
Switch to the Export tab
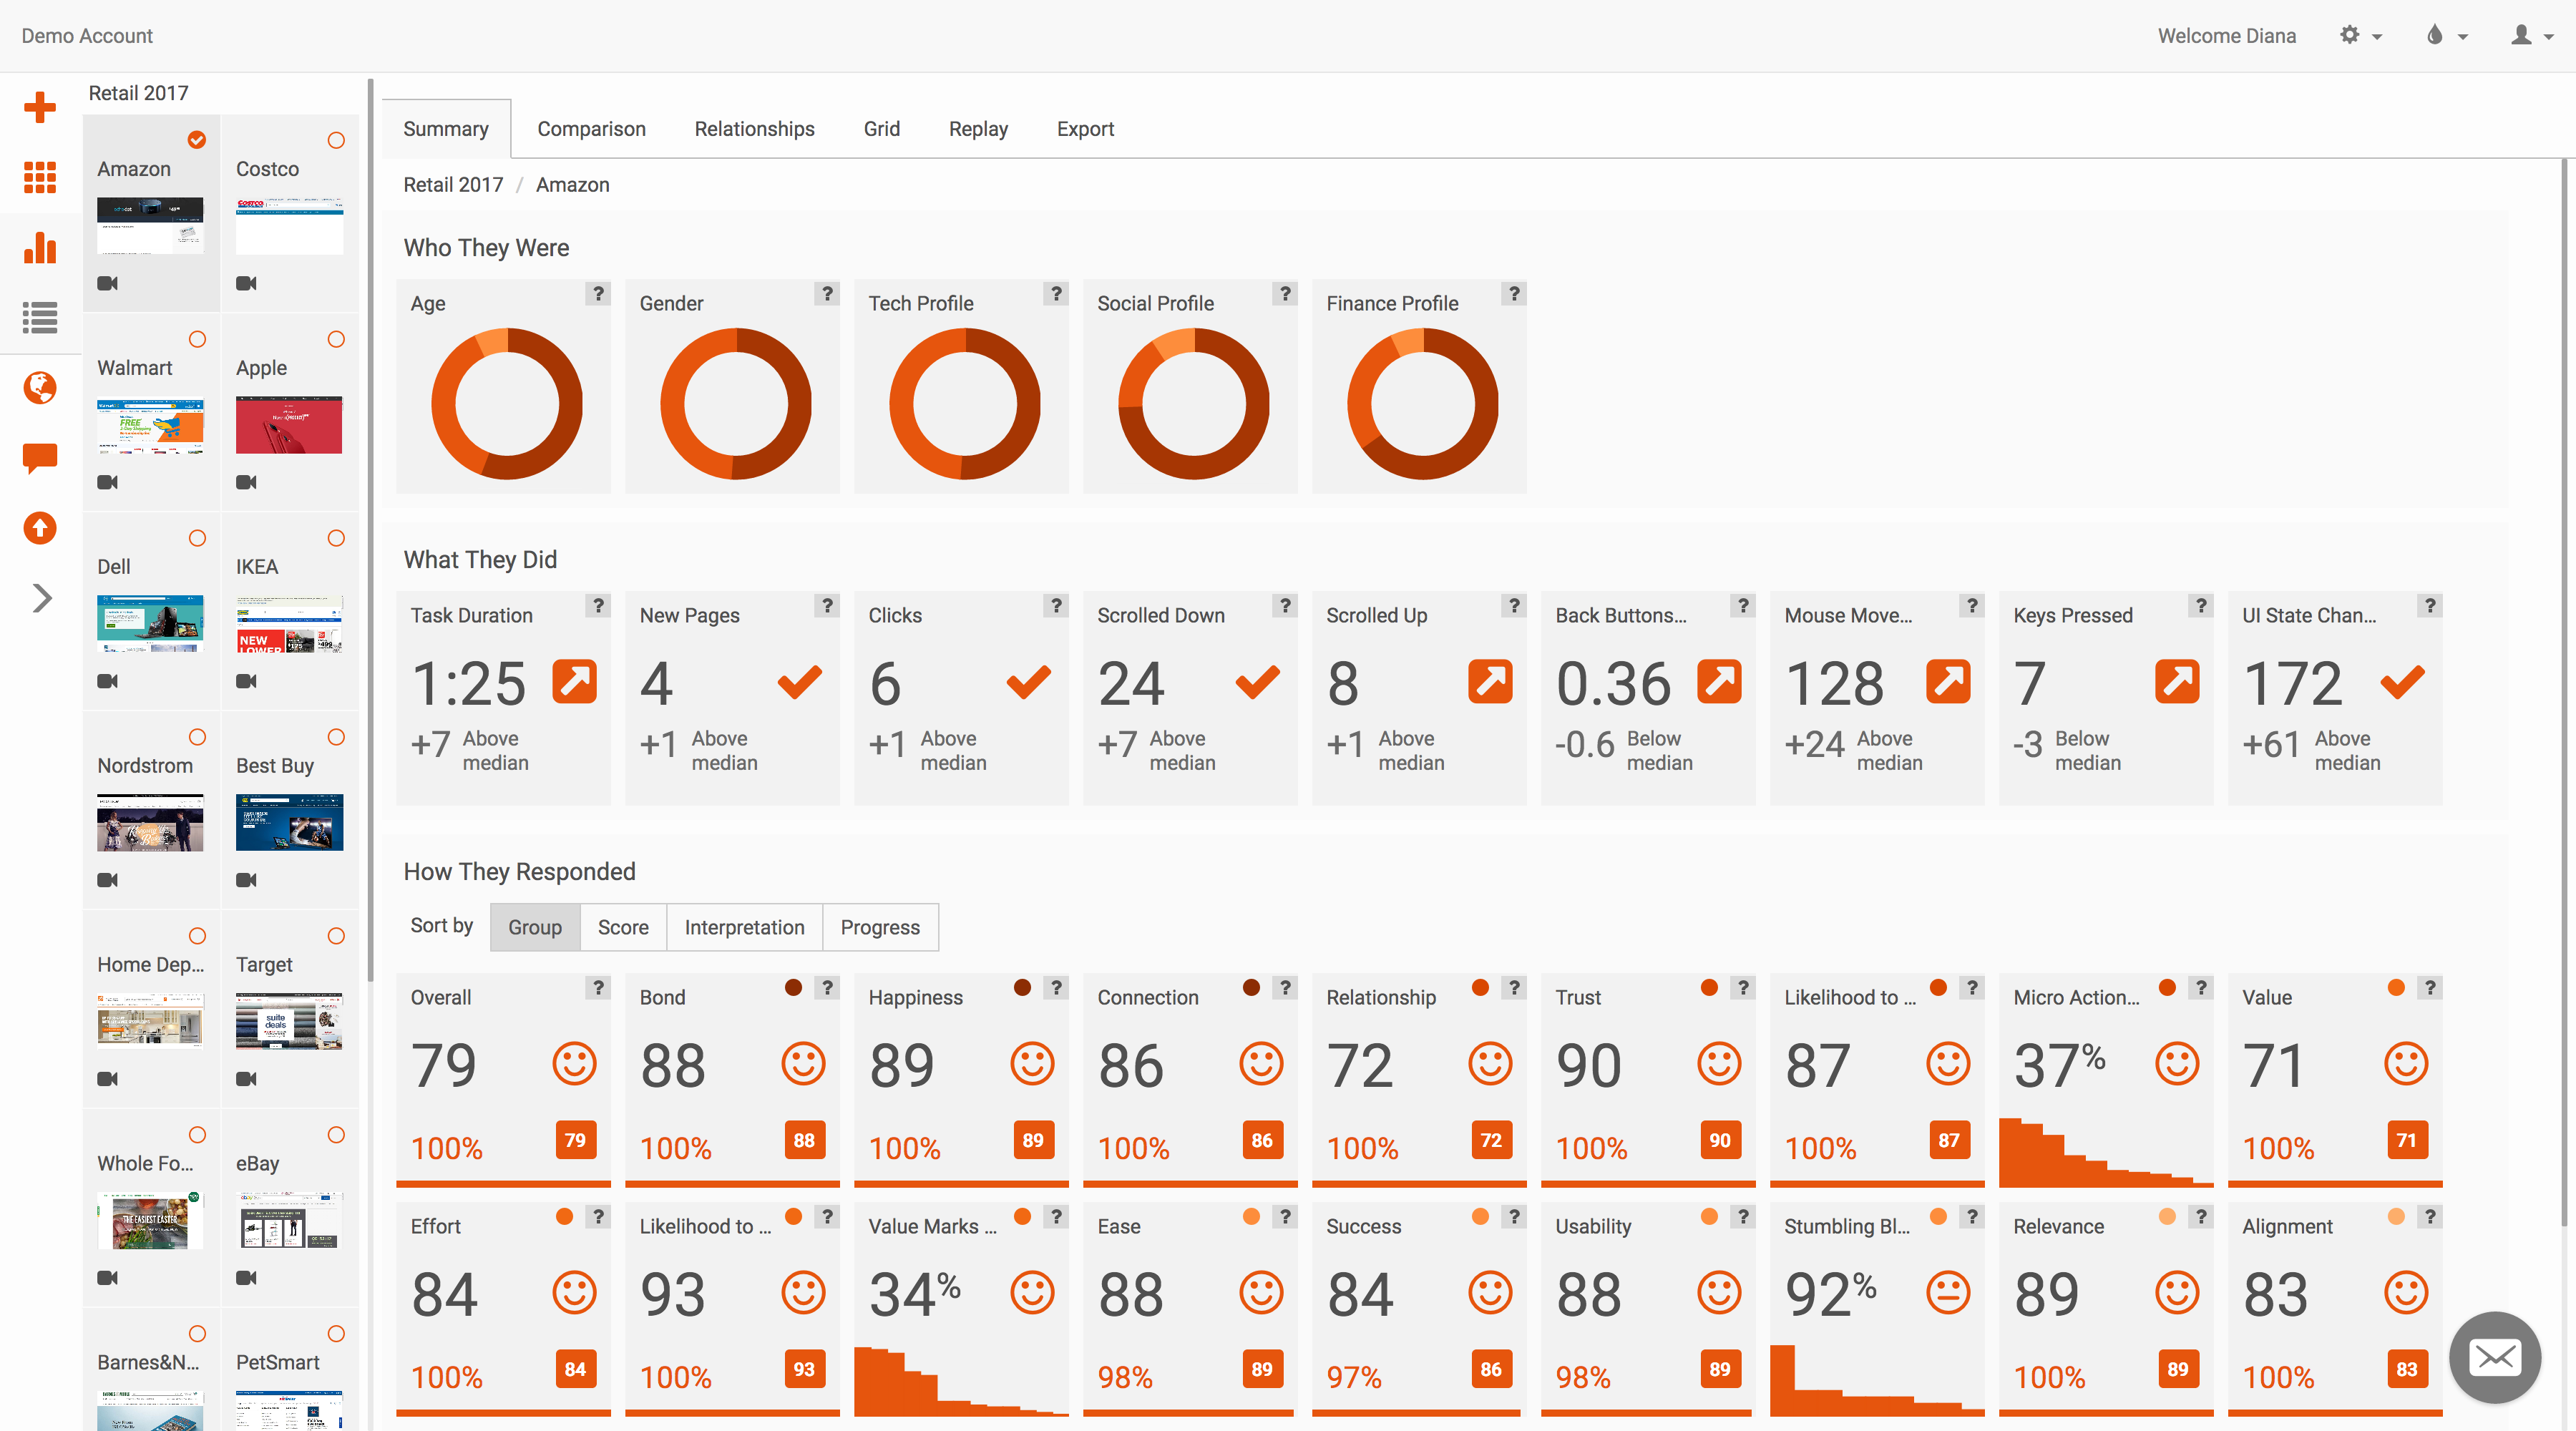[x=1085, y=129]
